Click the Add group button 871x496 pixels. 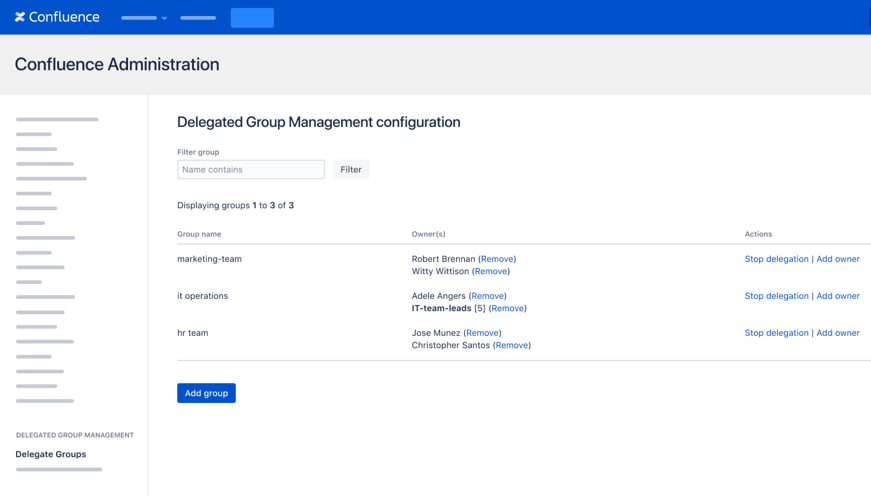206,393
